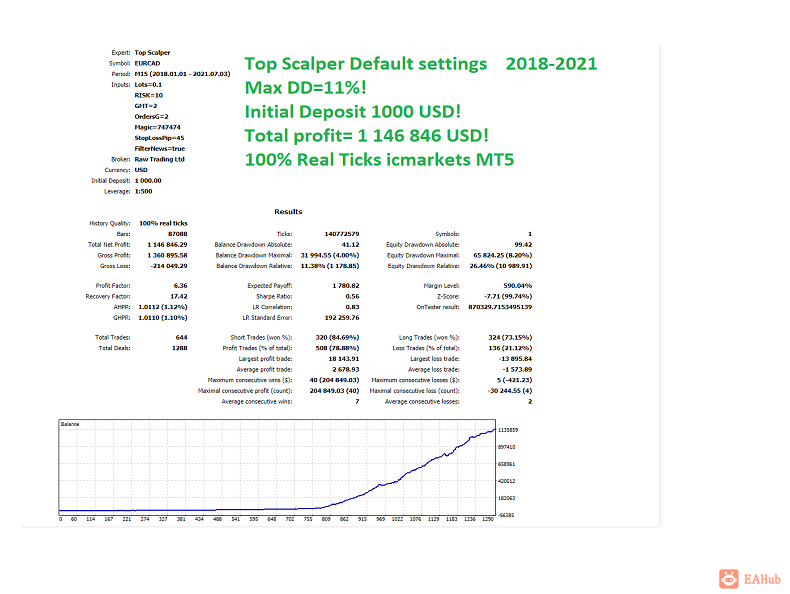Click the broker name 'Raw Trading Ltd'
This screenshot has width=790, height=594.
click(x=159, y=159)
